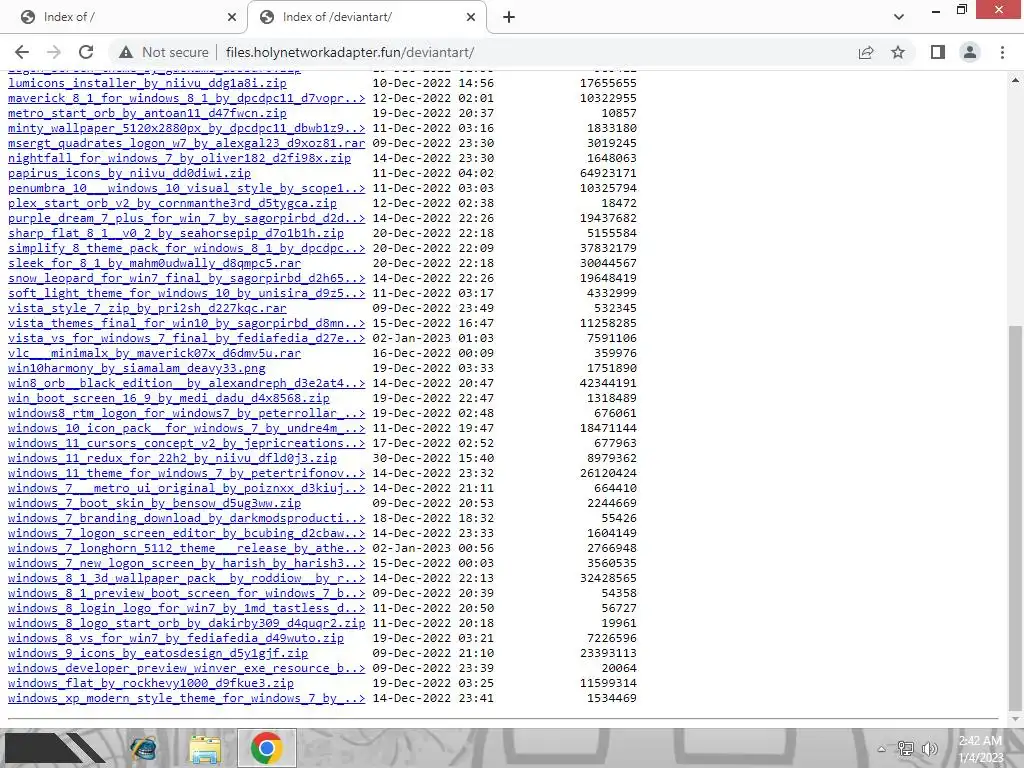Open win10harmony_by_siamalam png image
The image size is (1024, 768).
[136, 368]
